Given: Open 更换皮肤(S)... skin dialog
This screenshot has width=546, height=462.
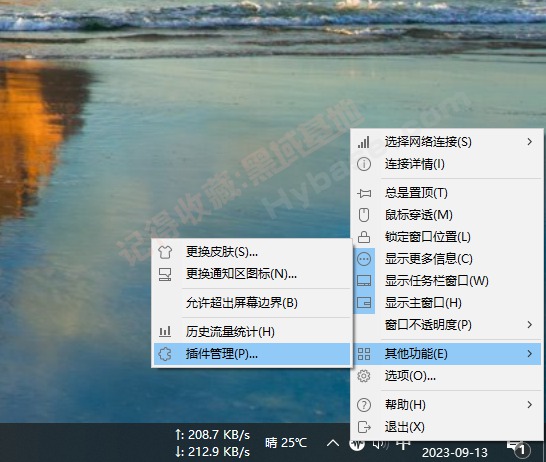Looking at the screenshot, I should point(252,252).
